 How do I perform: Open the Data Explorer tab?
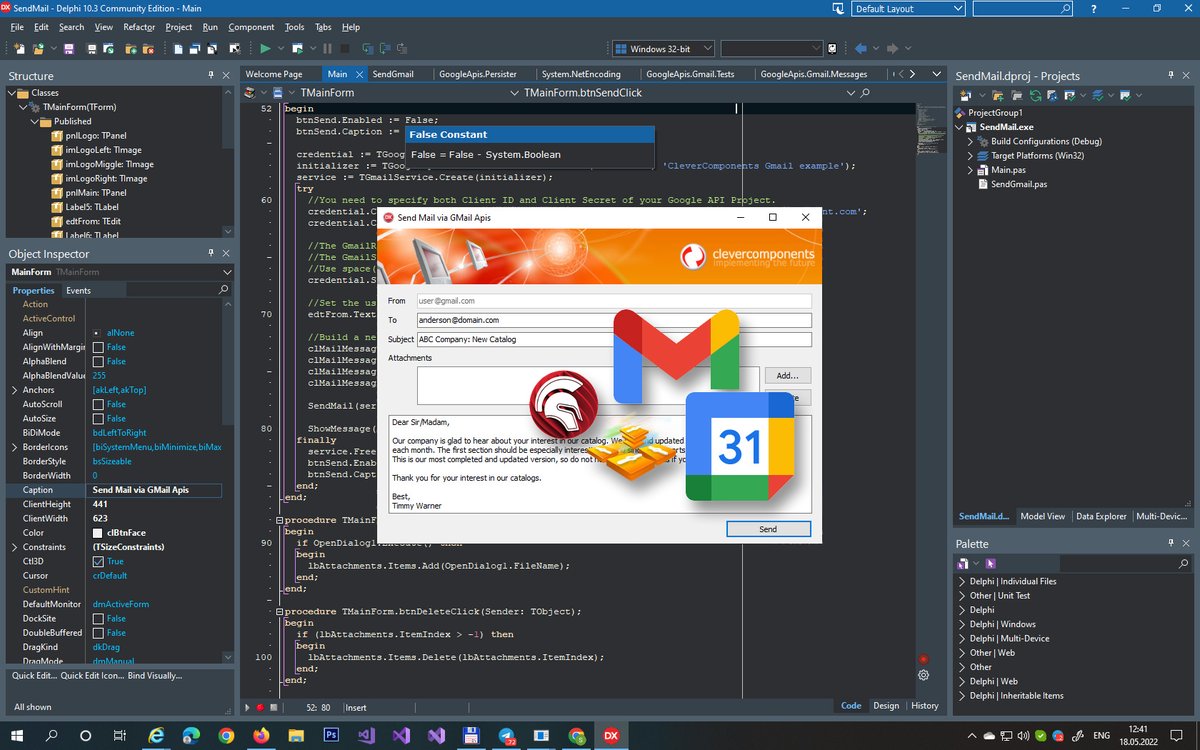click(x=1101, y=516)
